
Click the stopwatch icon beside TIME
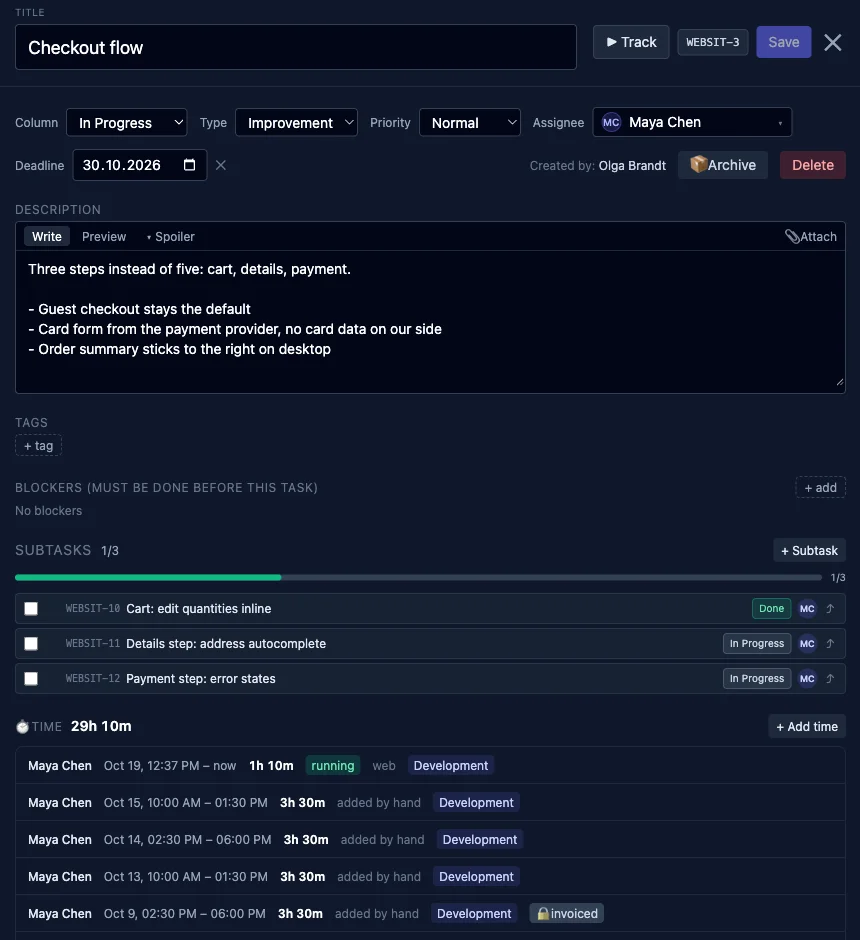pos(22,727)
